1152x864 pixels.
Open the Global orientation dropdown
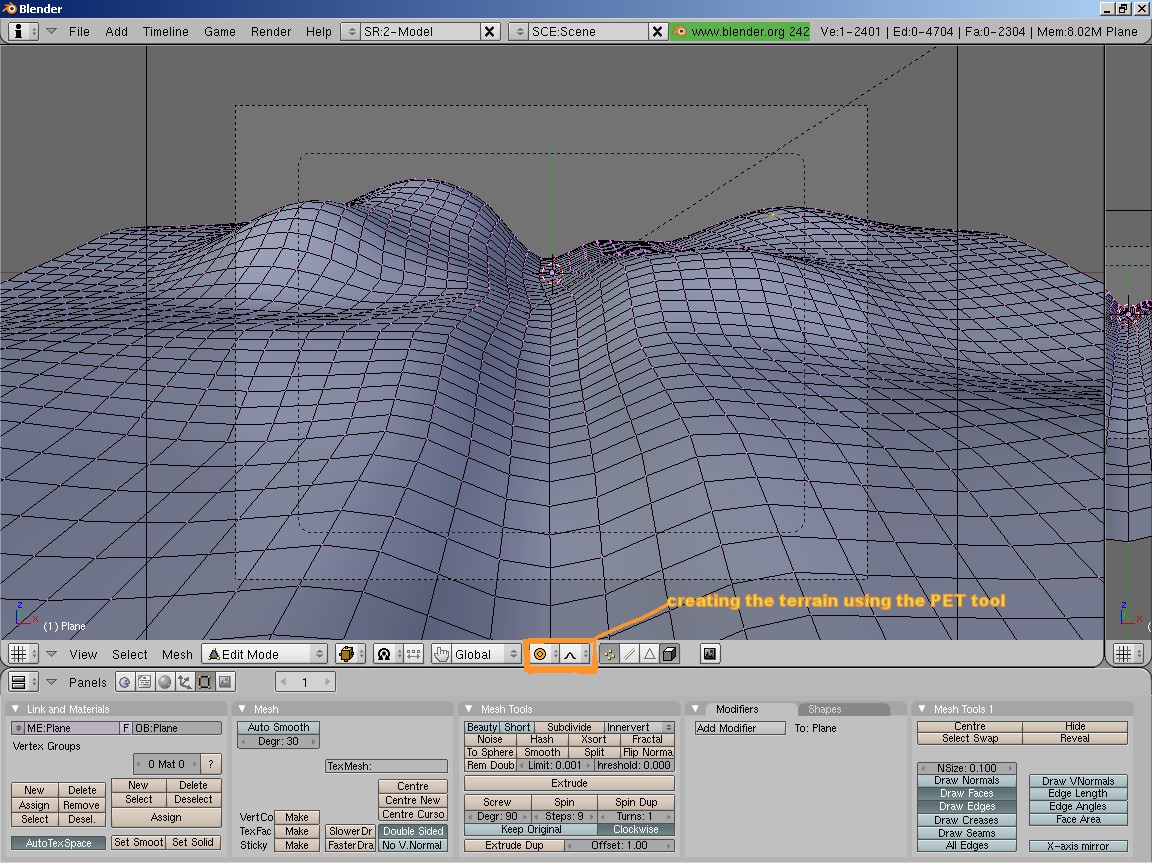[x=480, y=654]
